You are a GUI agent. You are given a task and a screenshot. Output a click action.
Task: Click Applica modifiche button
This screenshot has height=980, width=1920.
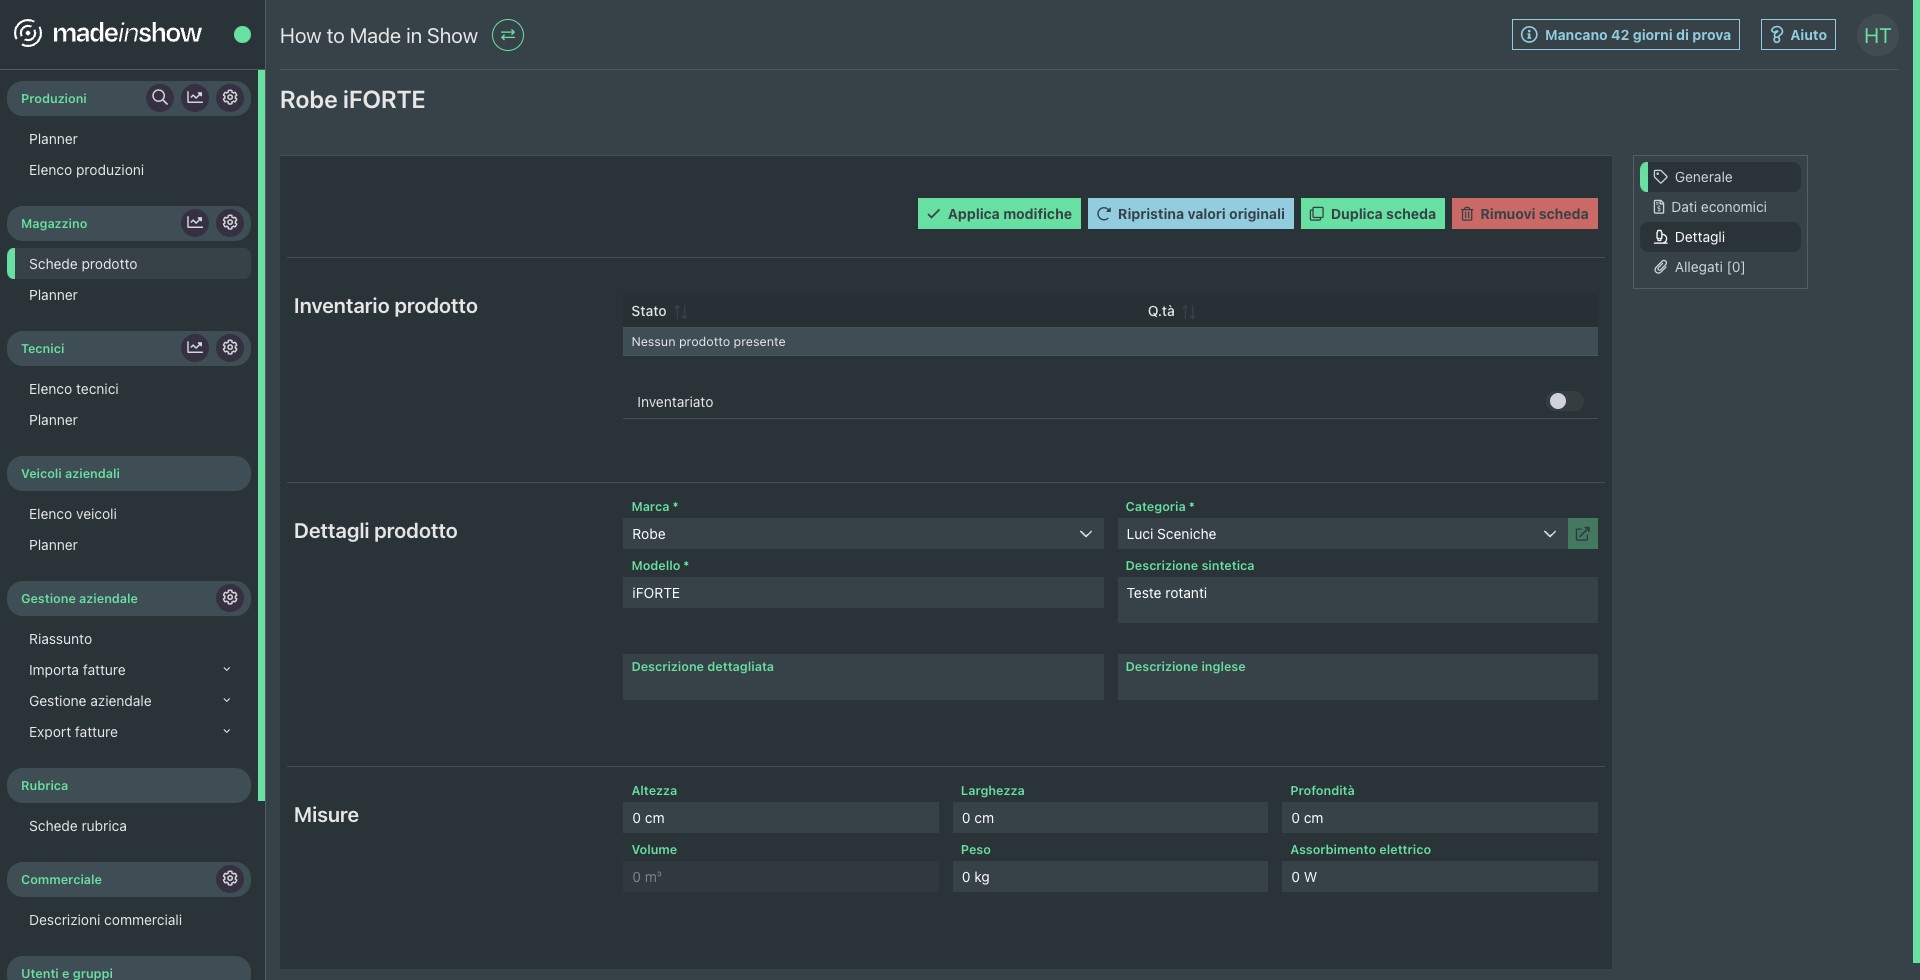pos(999,214)
